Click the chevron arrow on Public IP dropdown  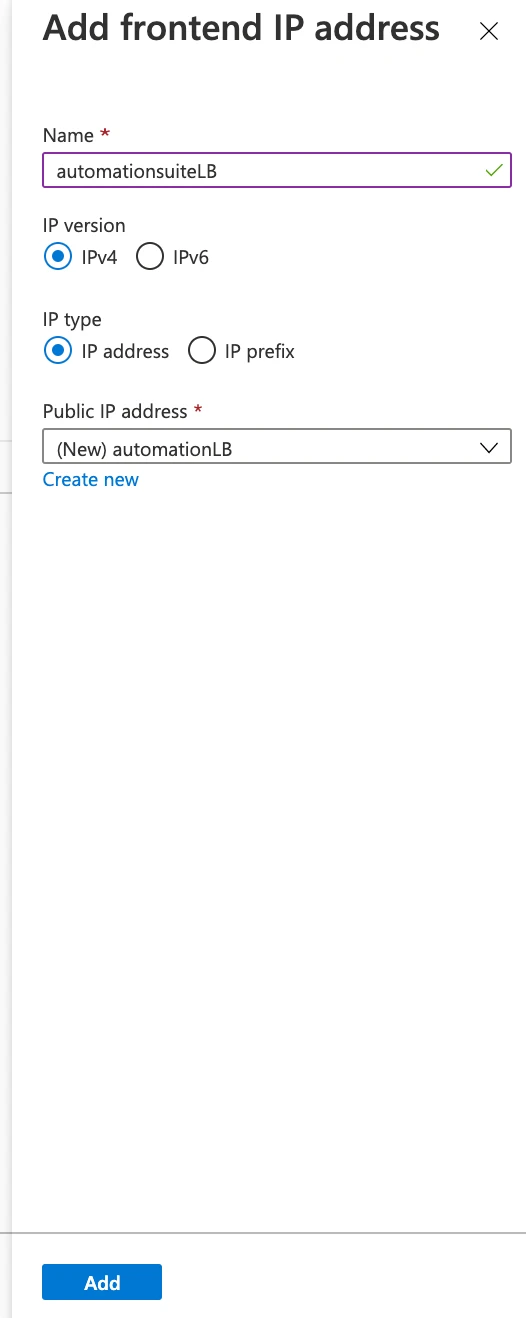(489, 448)
